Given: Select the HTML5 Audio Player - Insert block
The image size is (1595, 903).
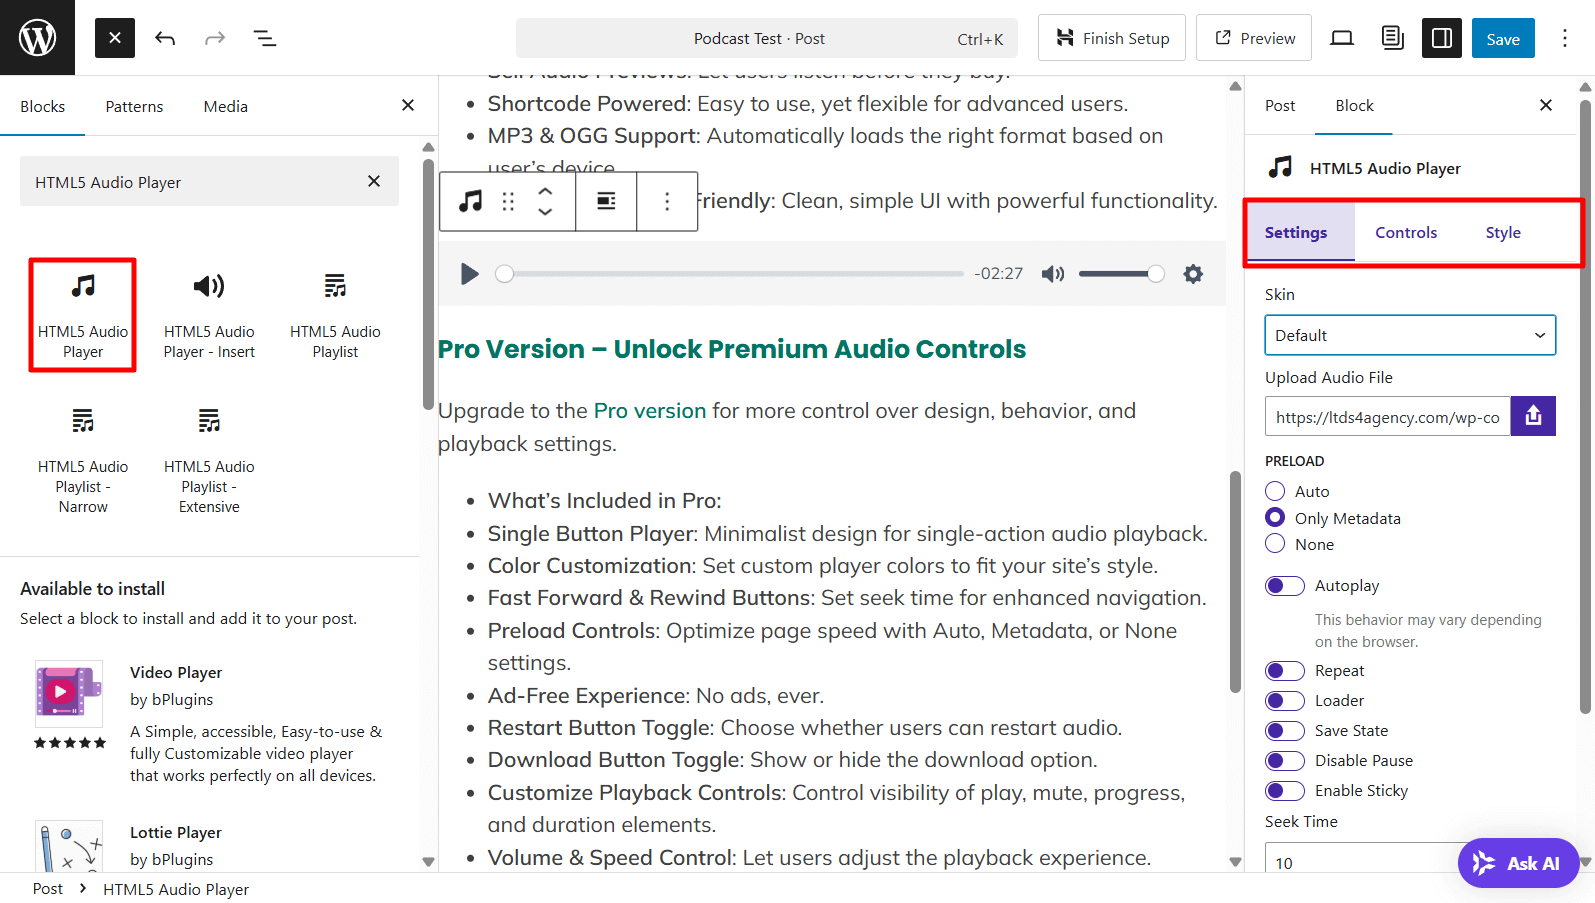Looking at the screenshot, I should coord(208,314).
